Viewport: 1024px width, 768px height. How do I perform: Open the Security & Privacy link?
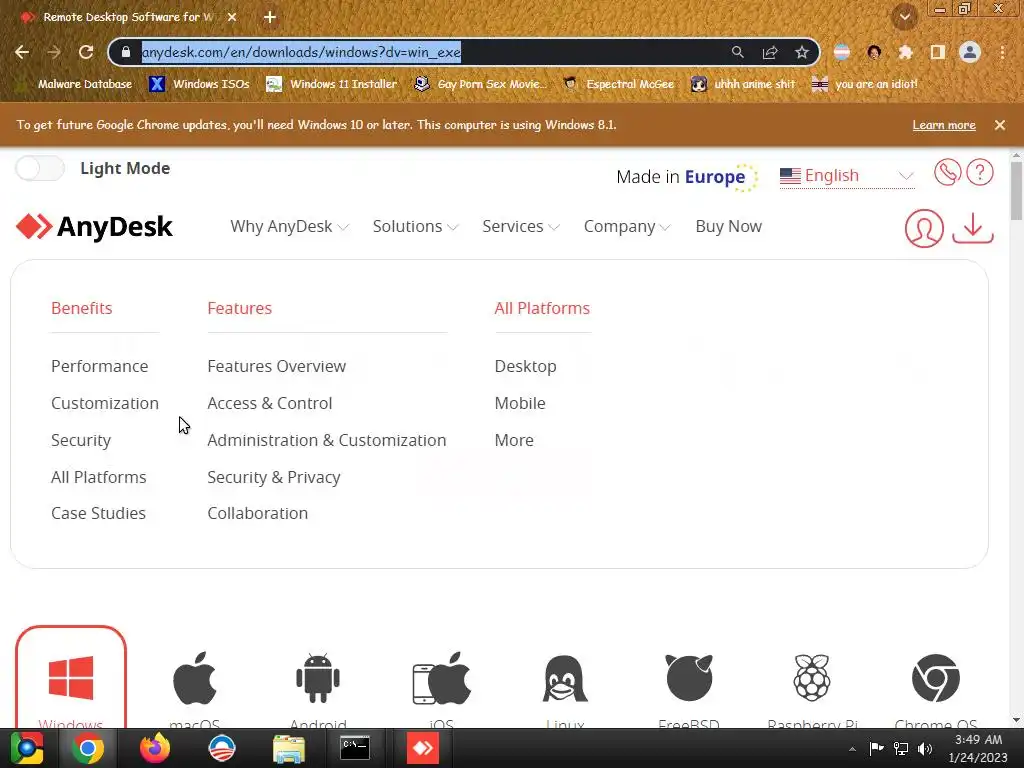[274, 477]
